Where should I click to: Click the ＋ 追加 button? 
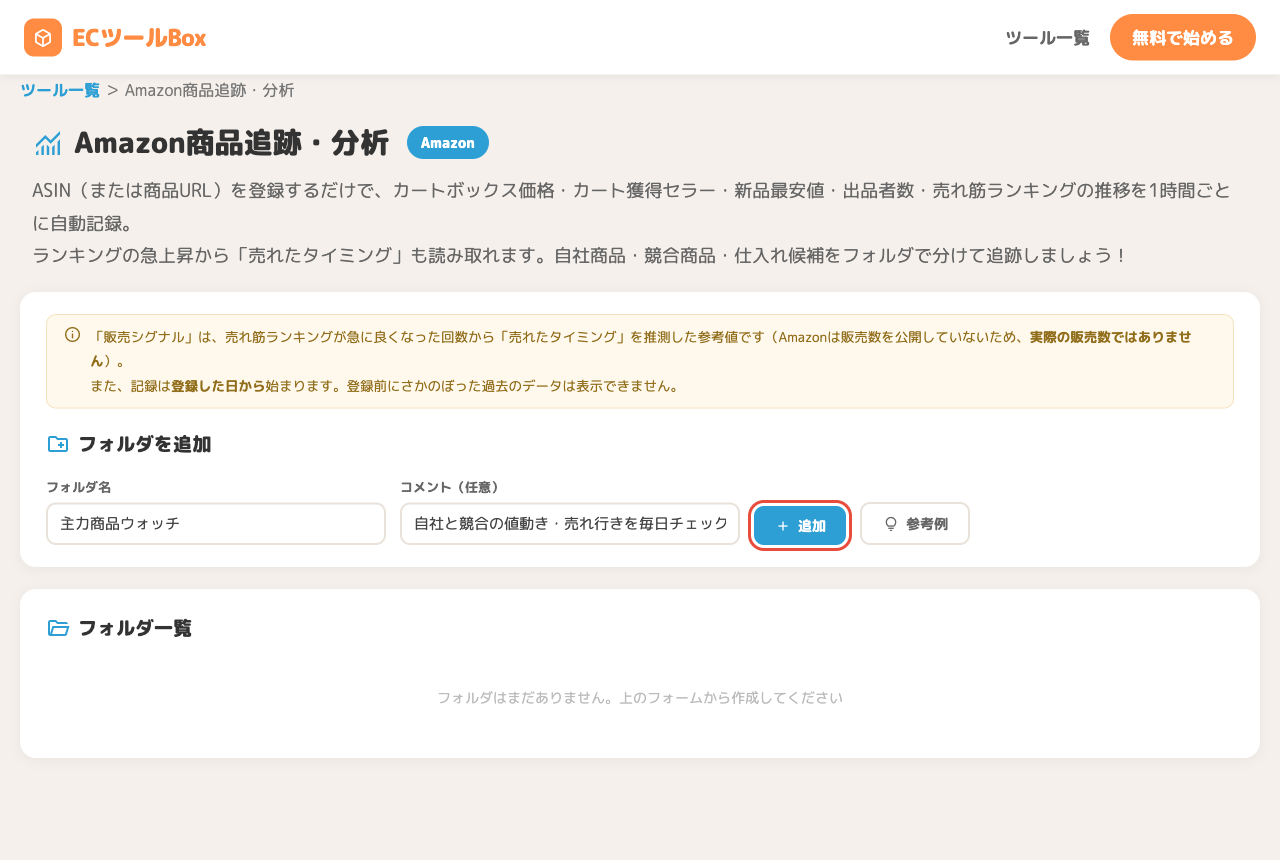(x=800, y=525)
